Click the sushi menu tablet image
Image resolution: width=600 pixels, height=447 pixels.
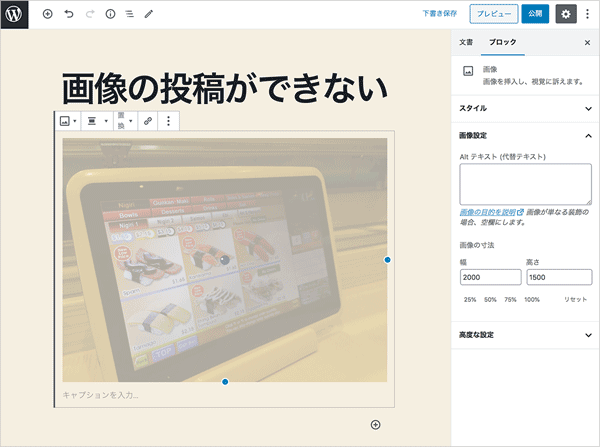(x=225, y=260)
